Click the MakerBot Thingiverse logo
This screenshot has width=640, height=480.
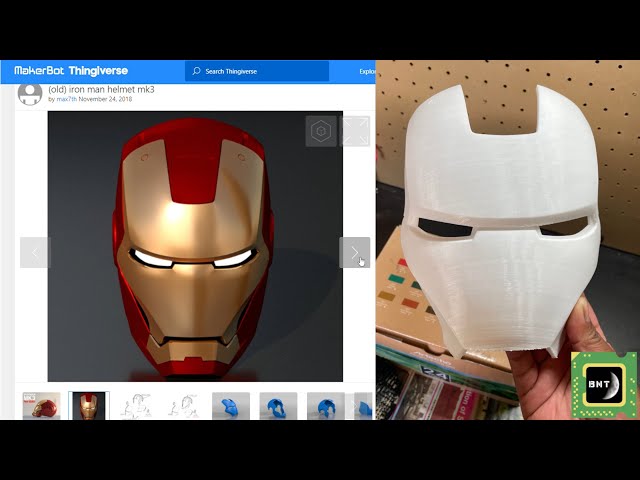coord(71,71)
